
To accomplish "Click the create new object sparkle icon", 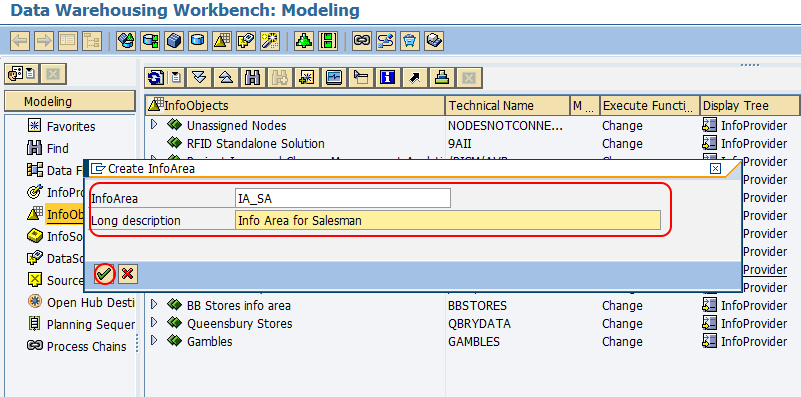I will (307, 78).
